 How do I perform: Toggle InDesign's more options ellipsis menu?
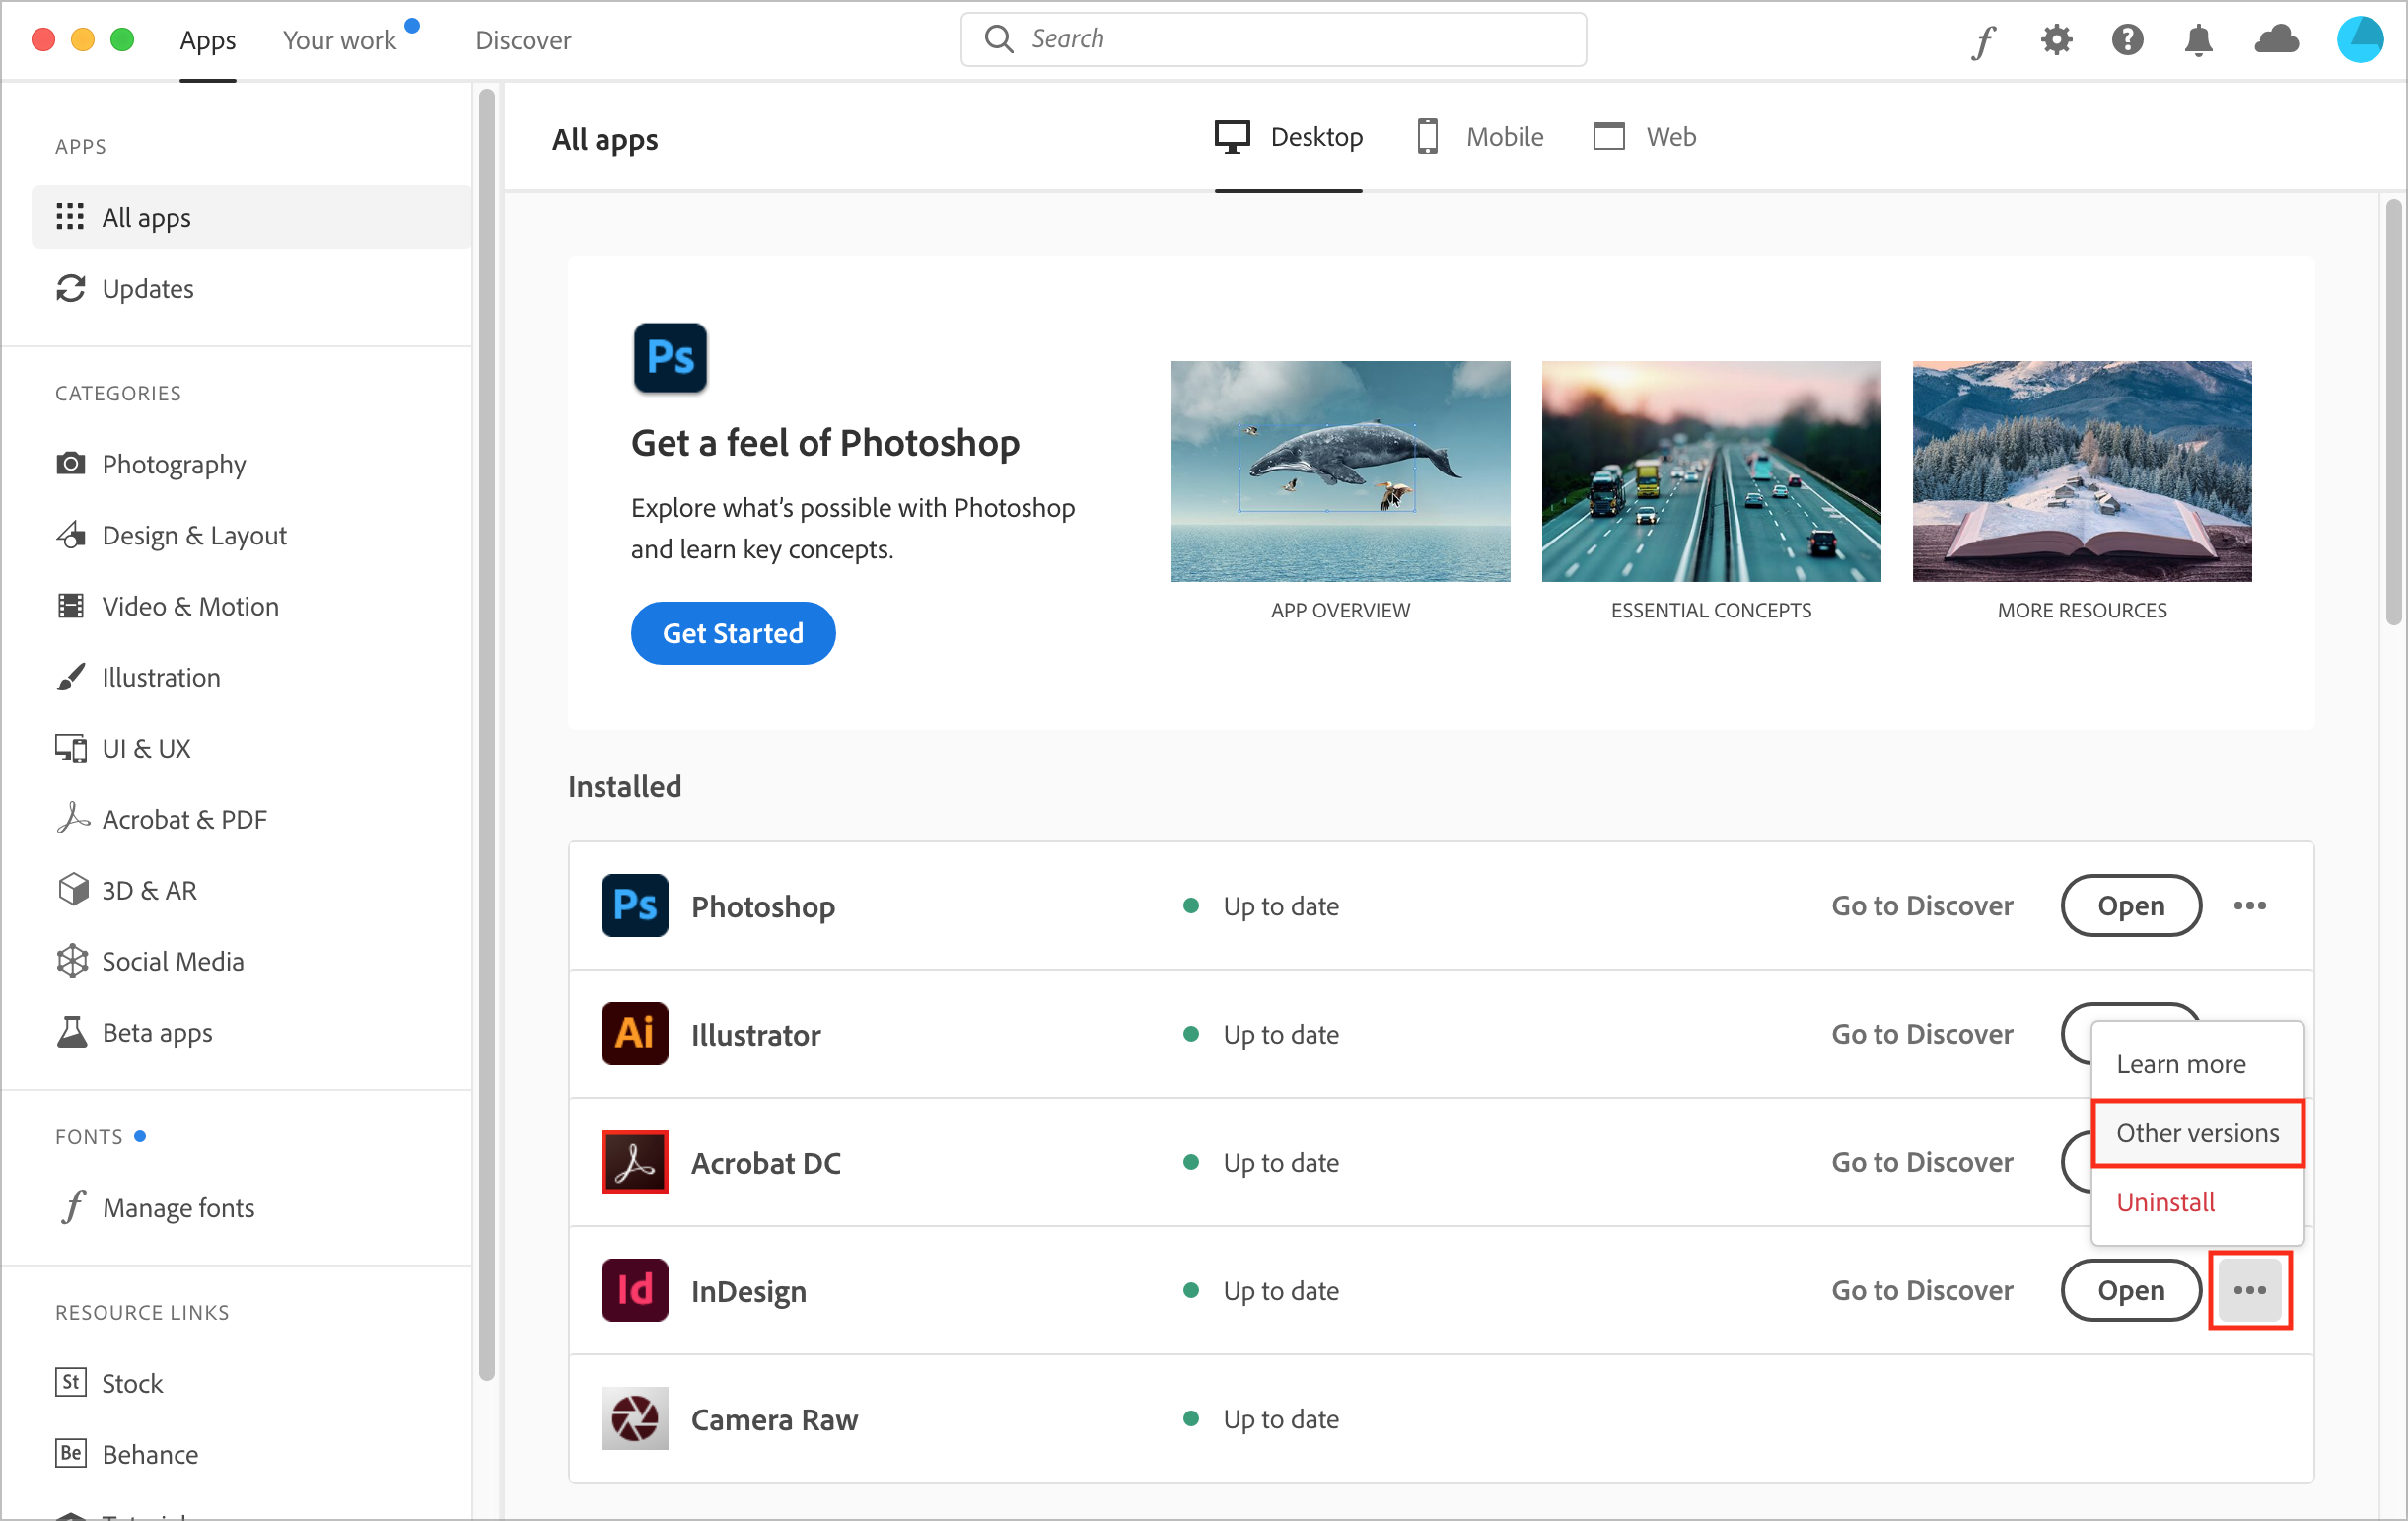[2249, 1290]
